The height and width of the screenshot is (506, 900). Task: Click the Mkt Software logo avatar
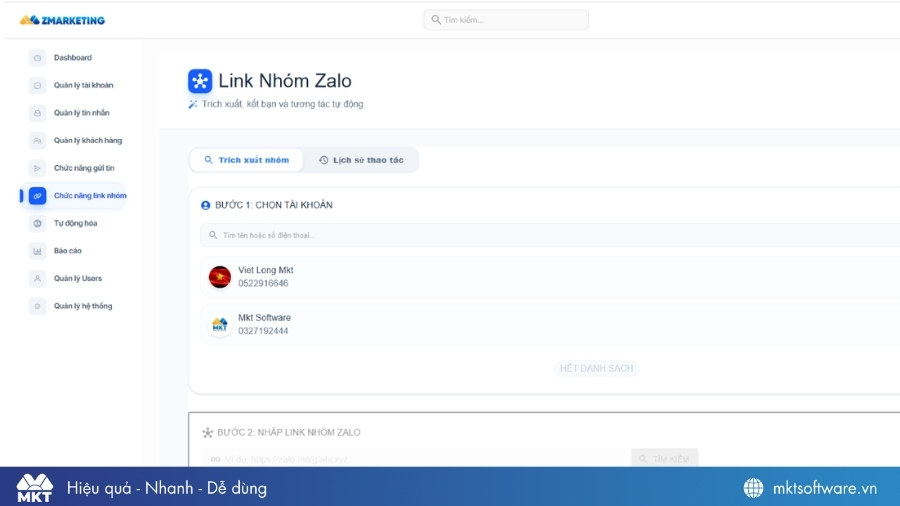coord(220,325)
